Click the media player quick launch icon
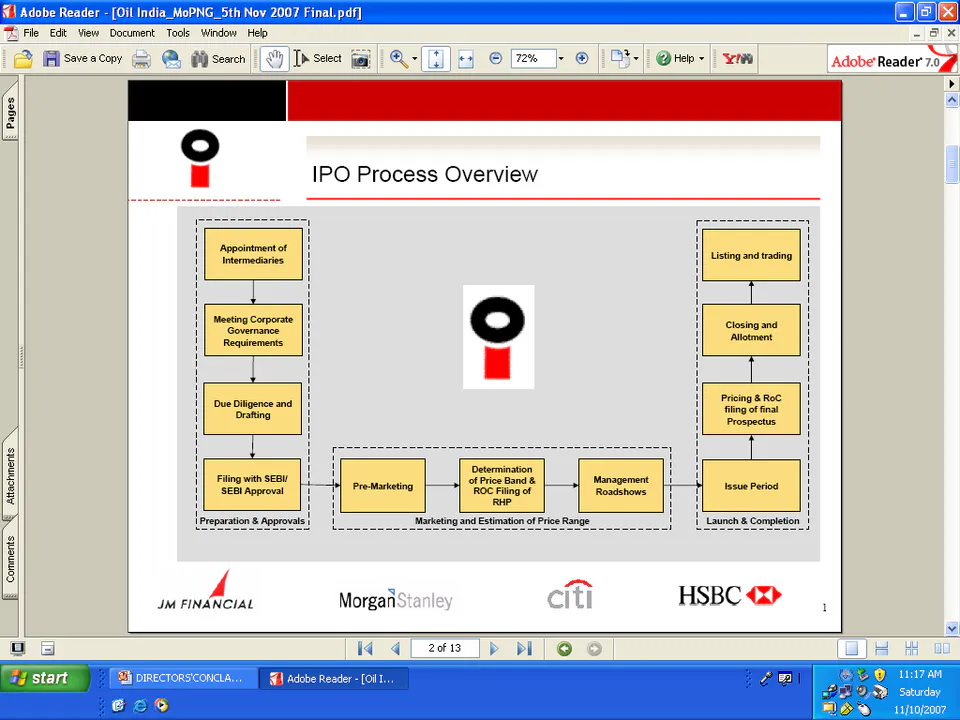 [162, 706]
